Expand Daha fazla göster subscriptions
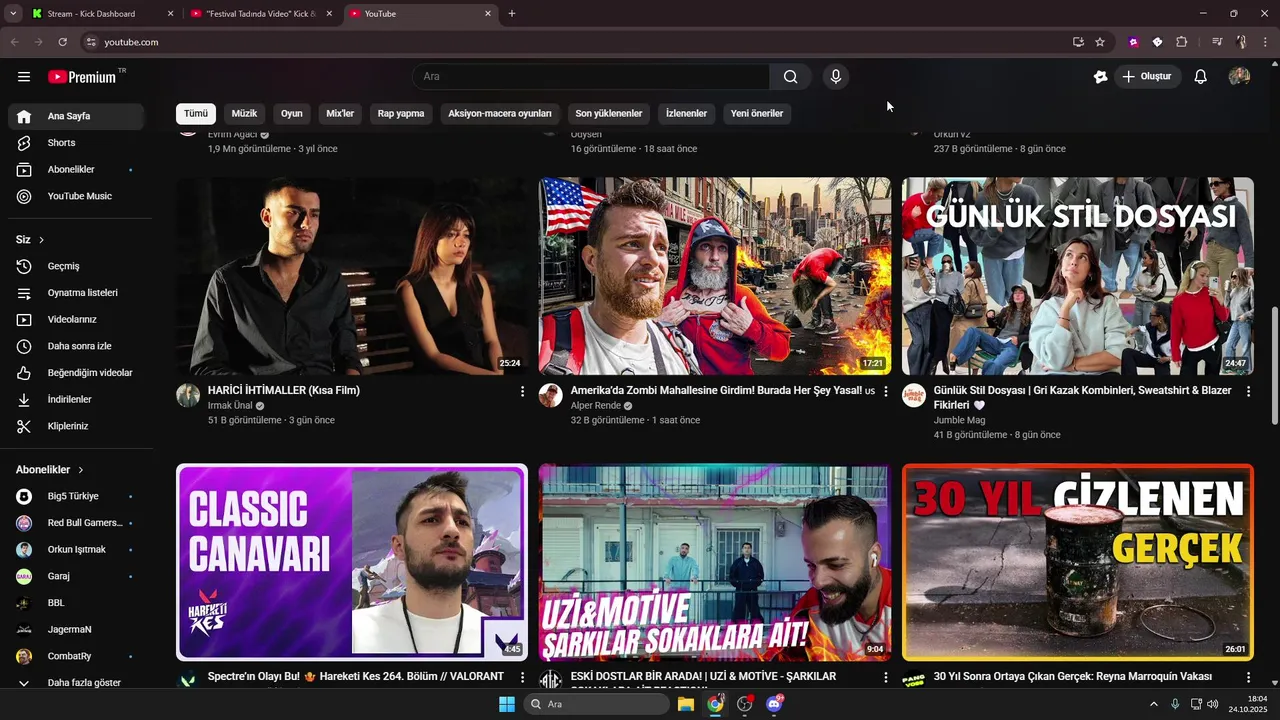Viewport: 1280px width, 720px height. coord(76,683)
